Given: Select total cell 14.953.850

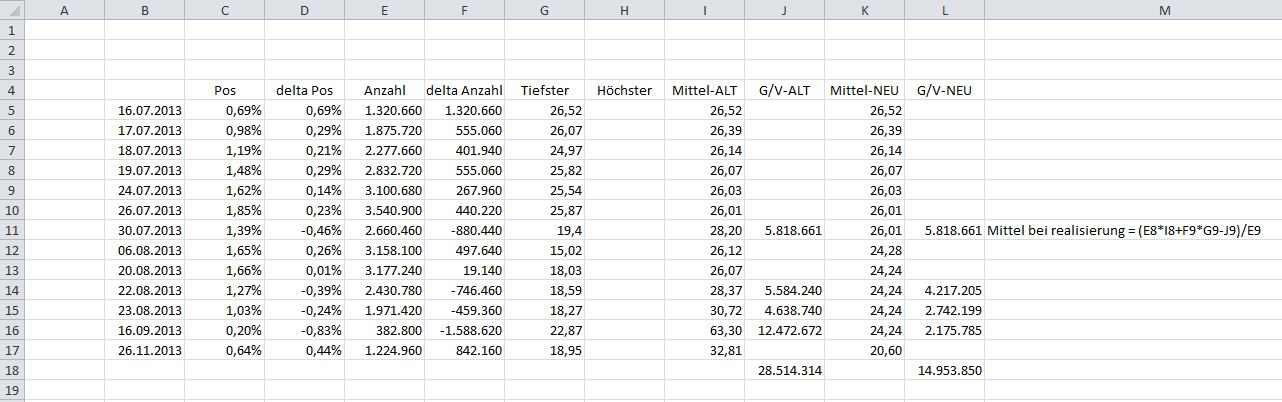Looking at the screenshot, I should coord(944,370).
